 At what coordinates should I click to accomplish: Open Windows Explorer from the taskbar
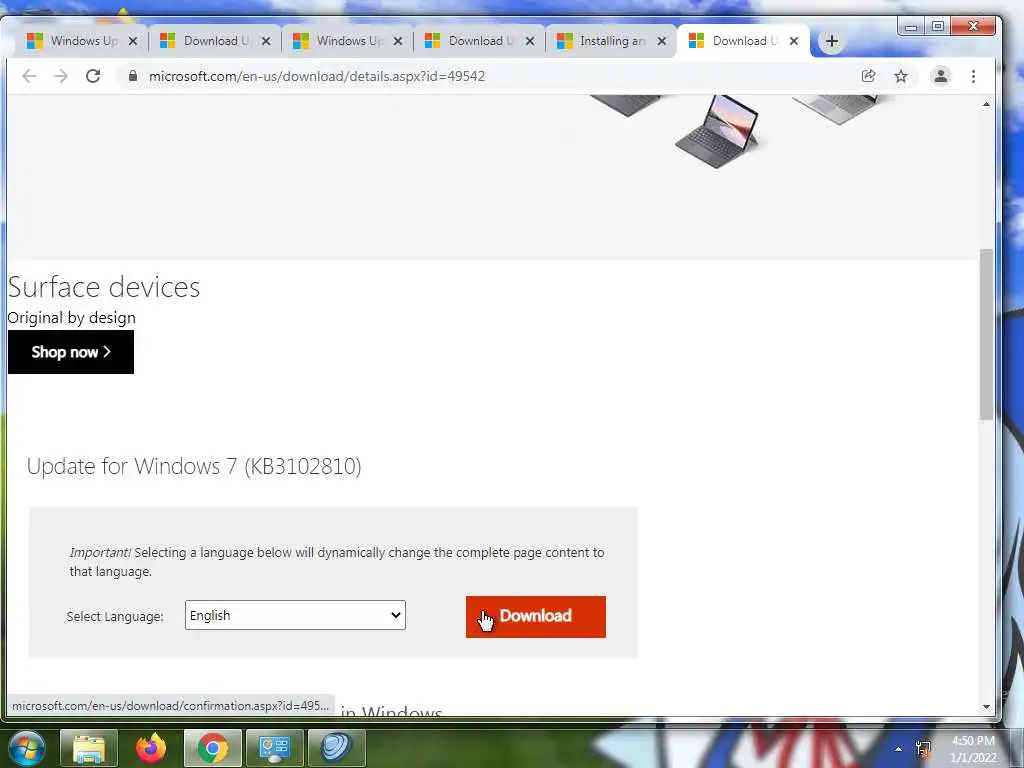tap(89, 748)
